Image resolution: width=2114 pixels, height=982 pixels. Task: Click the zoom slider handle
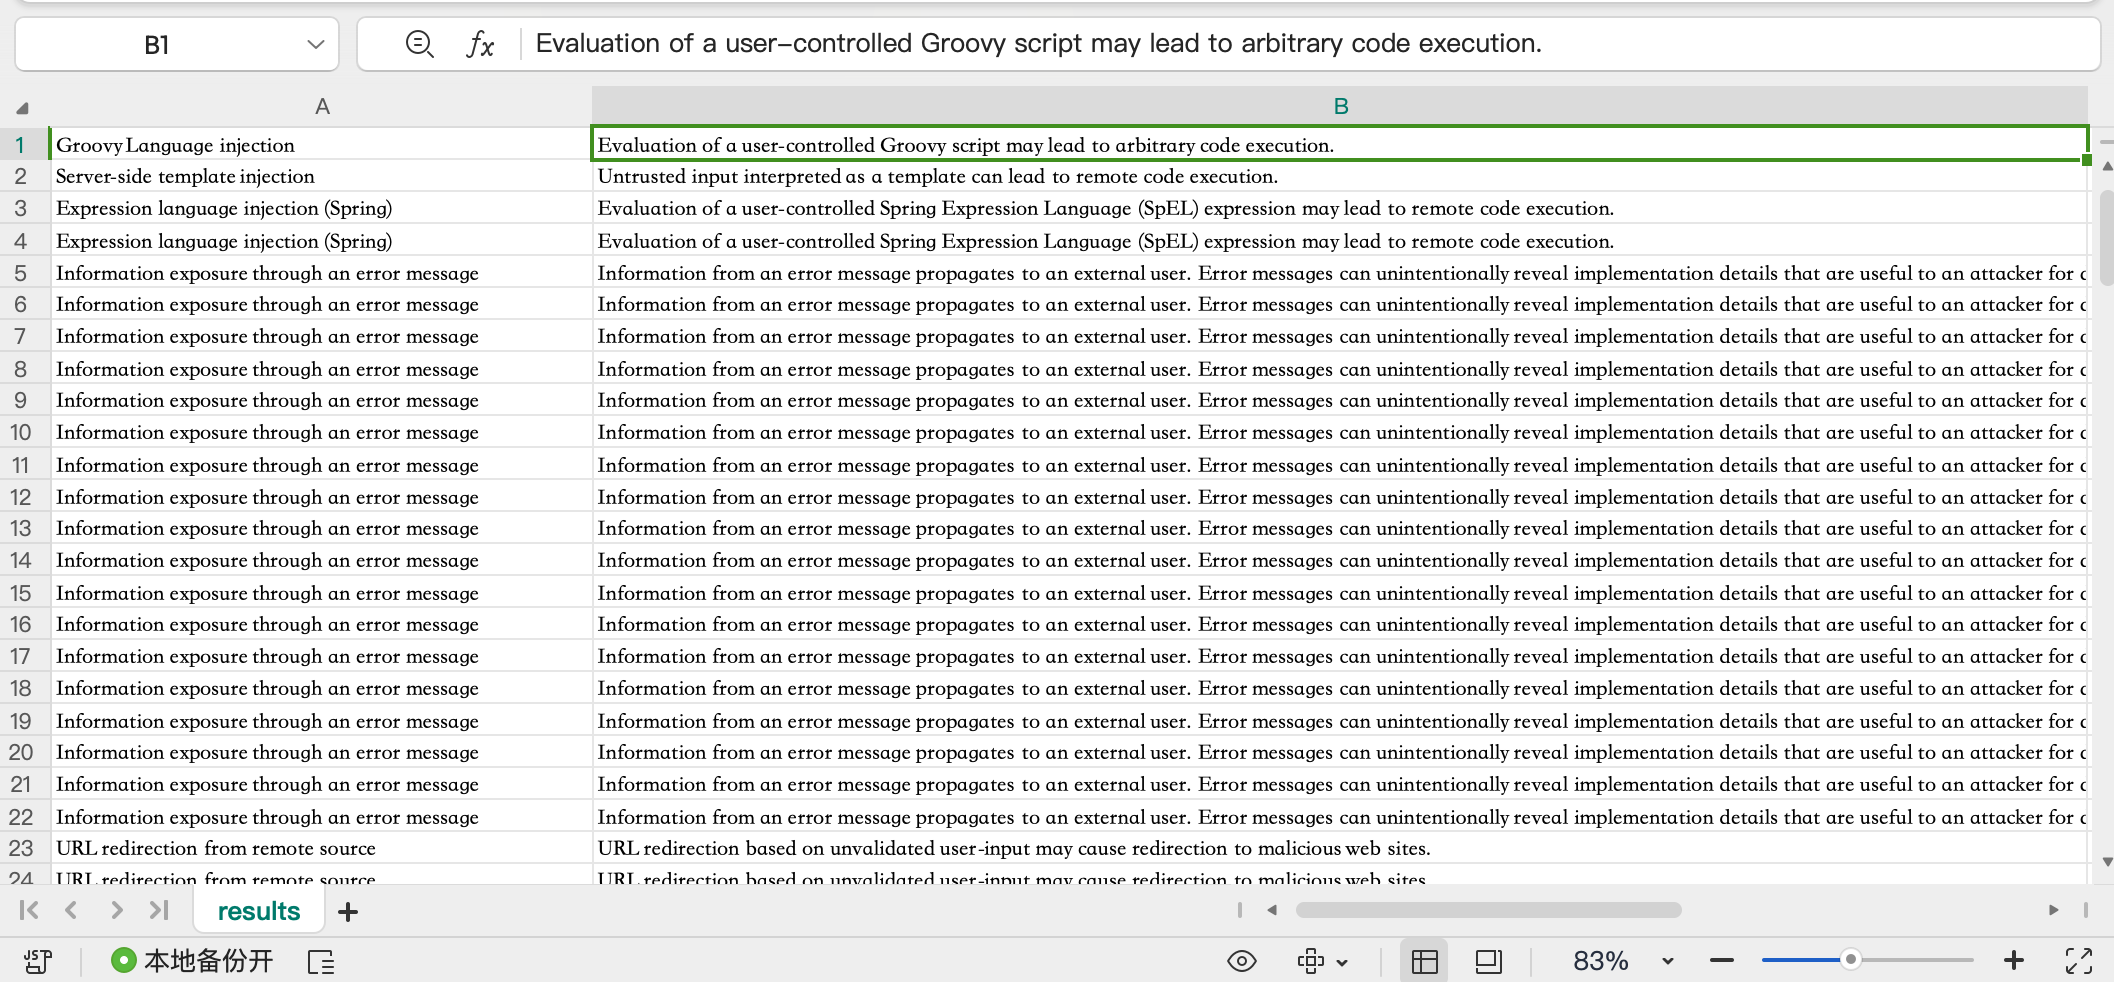tap(1851, 960)
